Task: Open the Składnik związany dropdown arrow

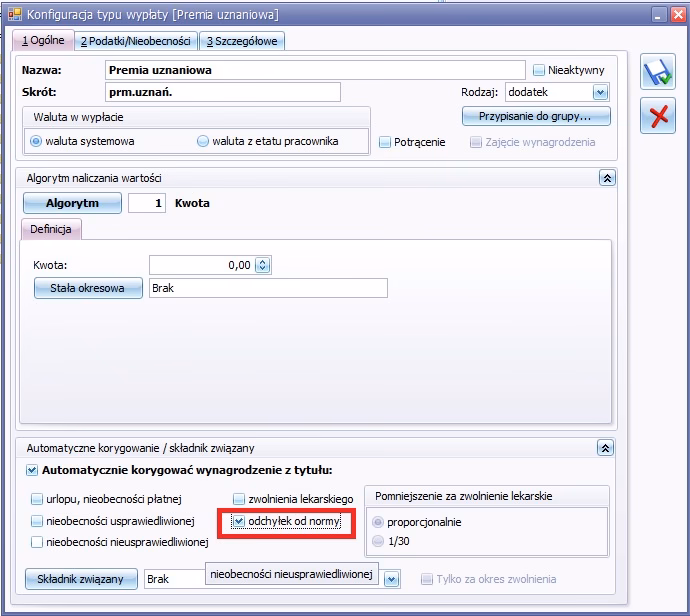Action: coord(392,579)
